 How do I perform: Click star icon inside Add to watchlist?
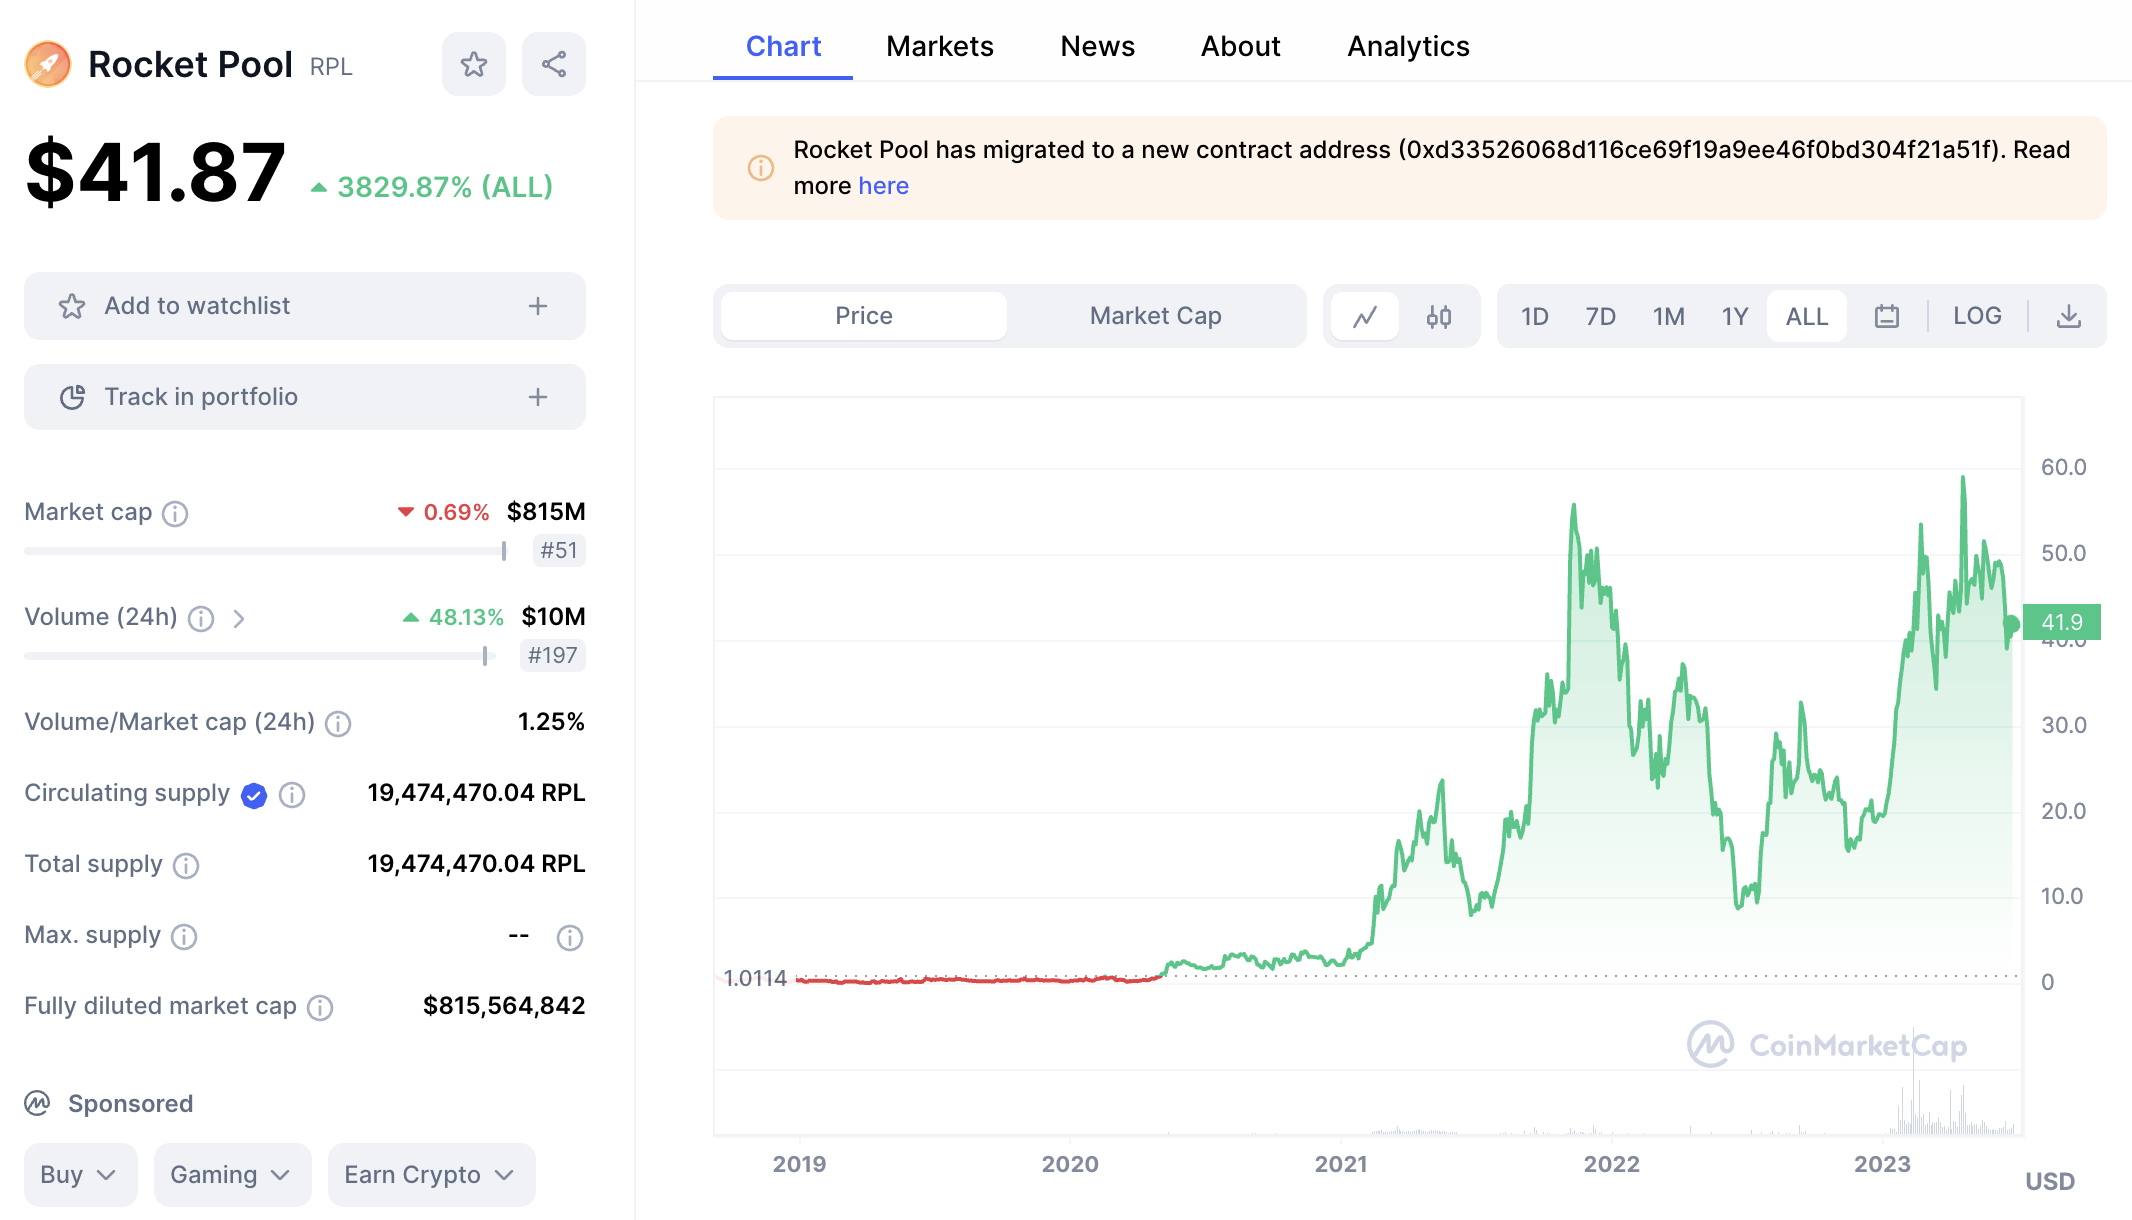[x=72, y=306]
